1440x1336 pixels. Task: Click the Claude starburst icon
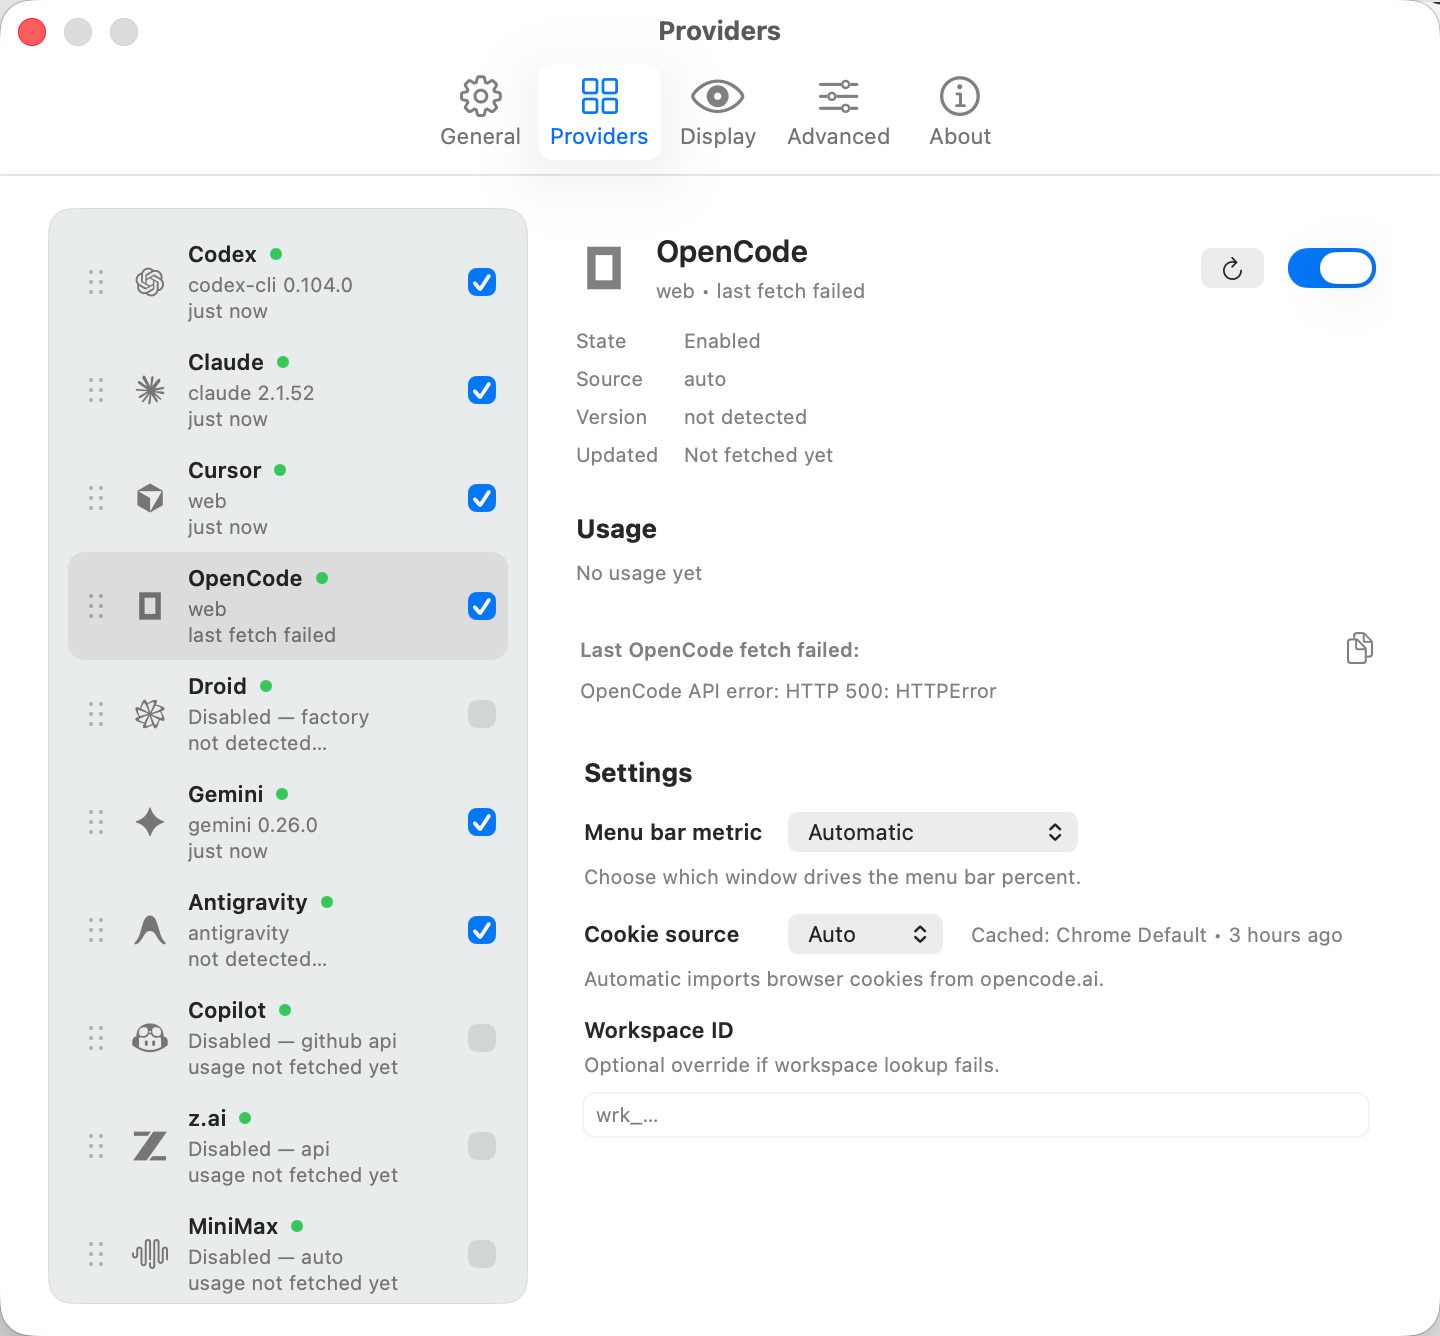pyautogui.click(x=150, y=390)
